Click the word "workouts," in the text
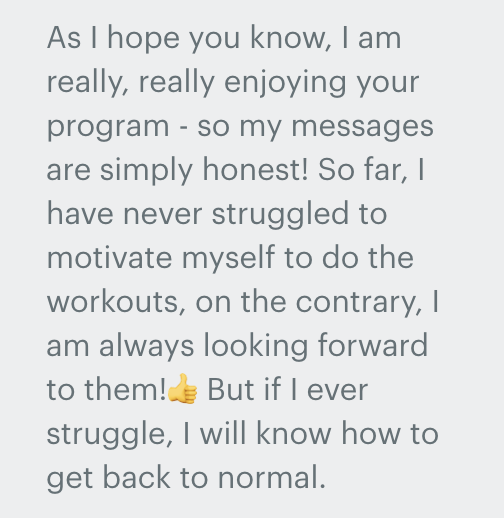504x518 pixels. pyautogui.click(x=116, y=303)
